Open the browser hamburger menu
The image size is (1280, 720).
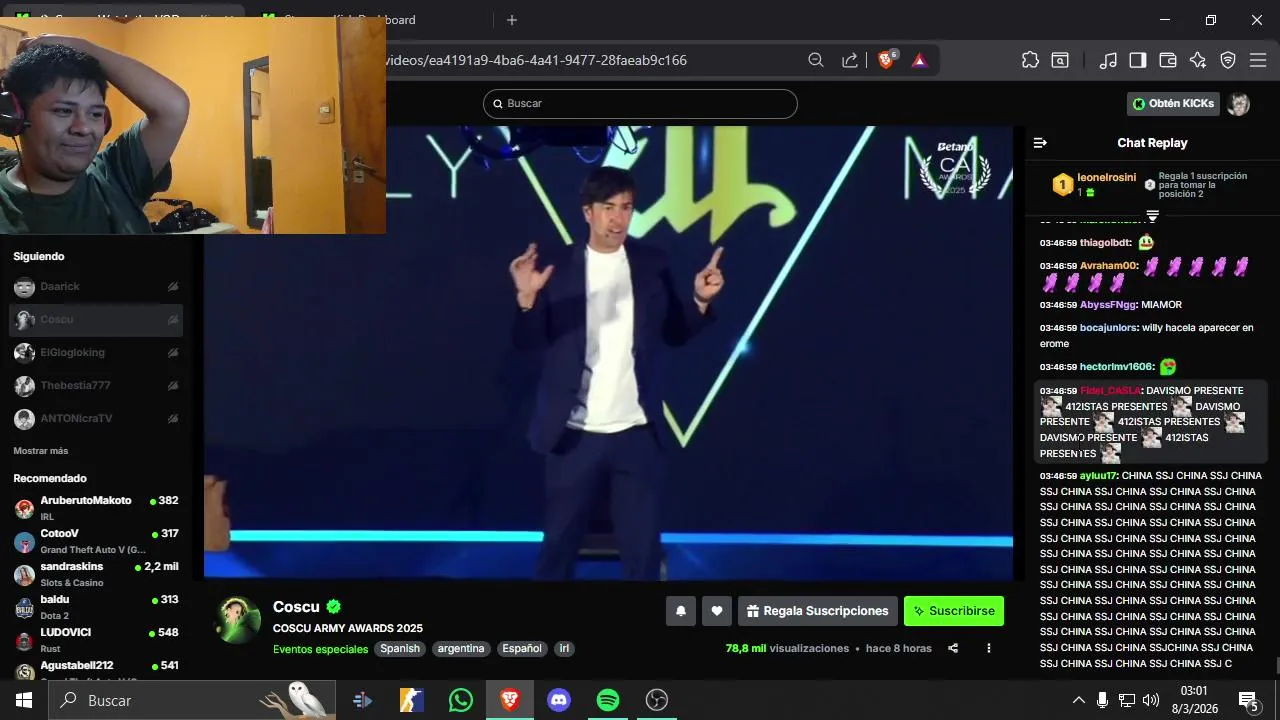pos(1258,60)
